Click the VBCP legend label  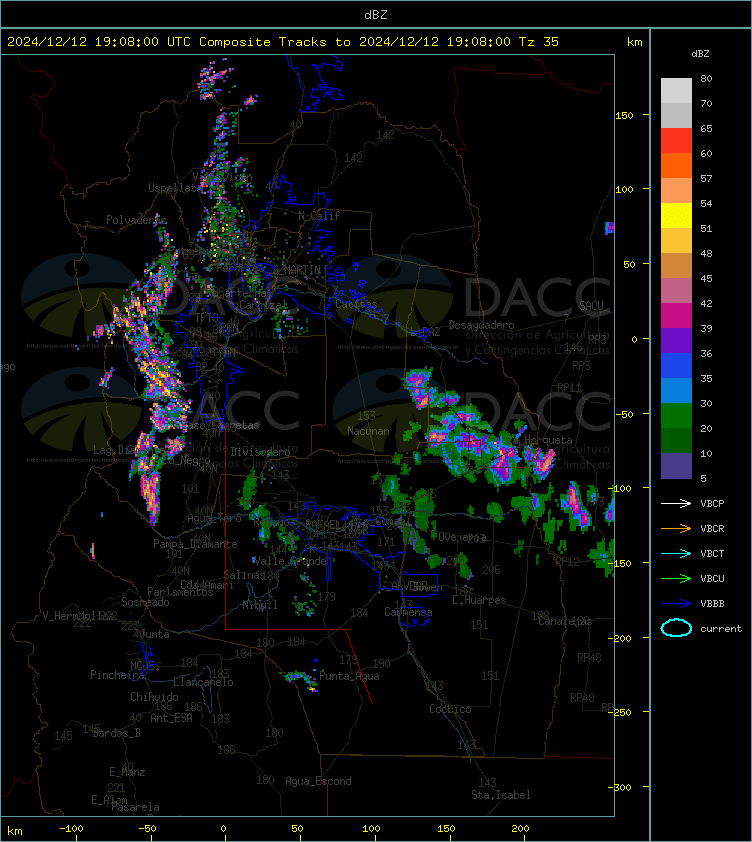[712, 503]
